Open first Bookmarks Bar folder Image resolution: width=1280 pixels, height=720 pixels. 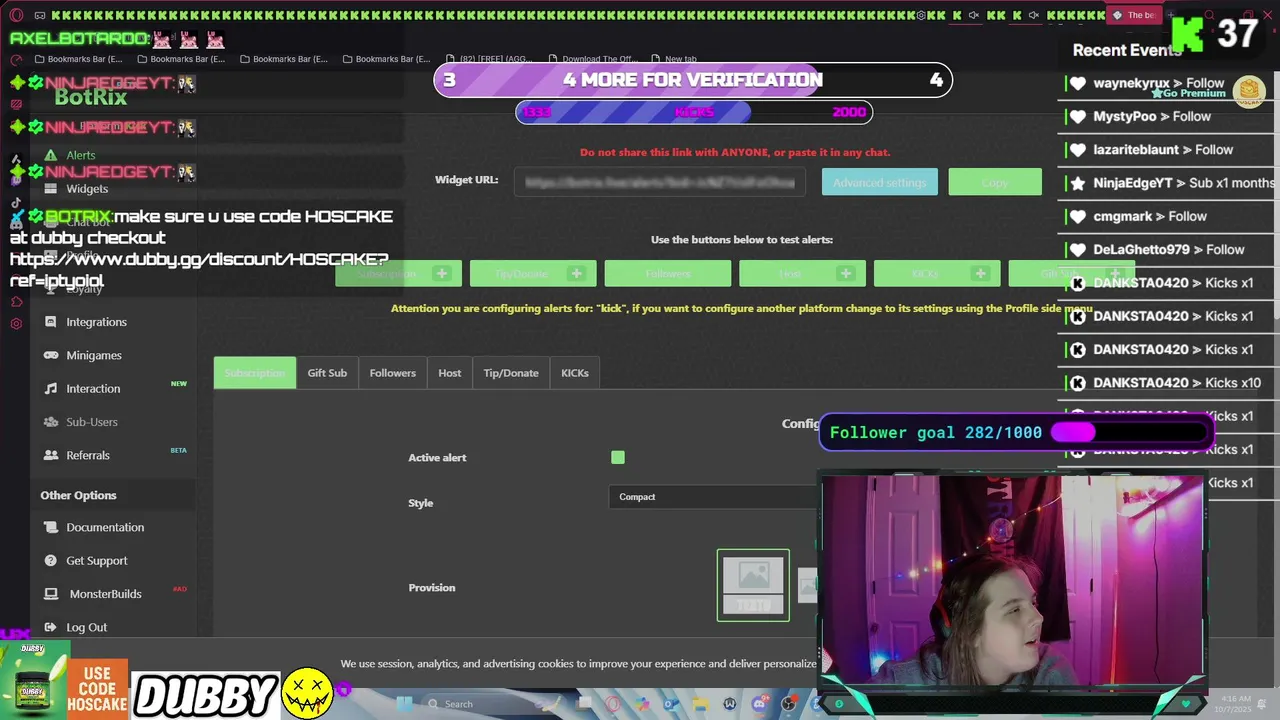point(78,59)
